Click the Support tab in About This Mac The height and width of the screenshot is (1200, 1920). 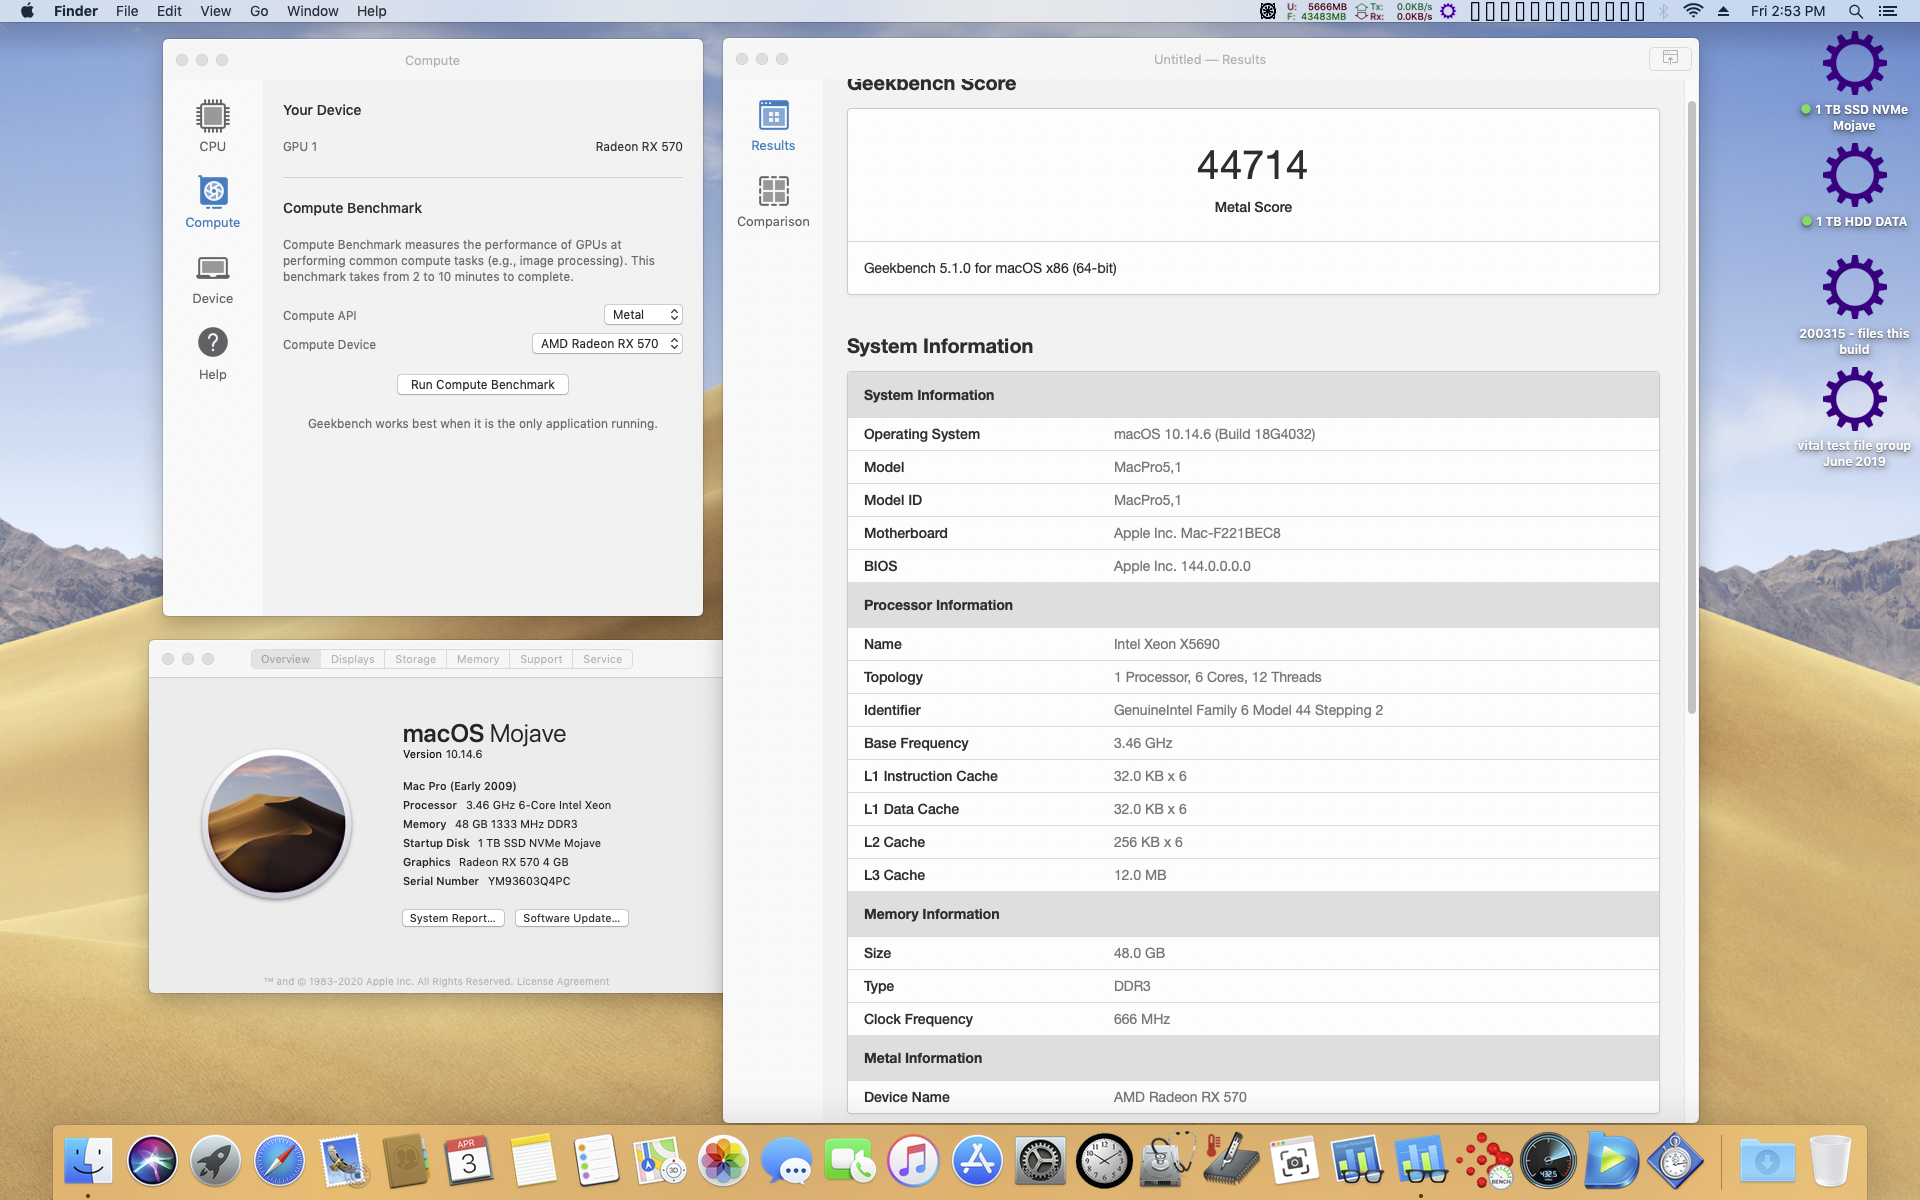[x=540, y=659]
